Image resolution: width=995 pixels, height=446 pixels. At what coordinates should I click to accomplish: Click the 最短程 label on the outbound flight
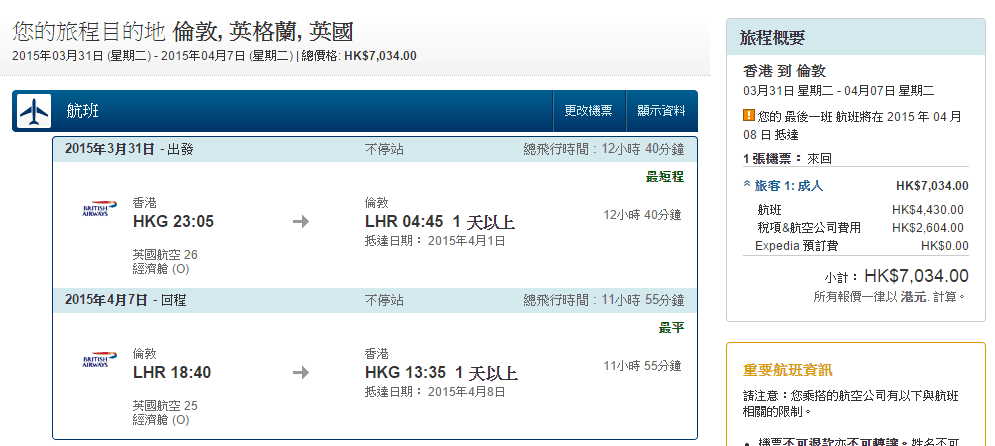coord(664,177)
